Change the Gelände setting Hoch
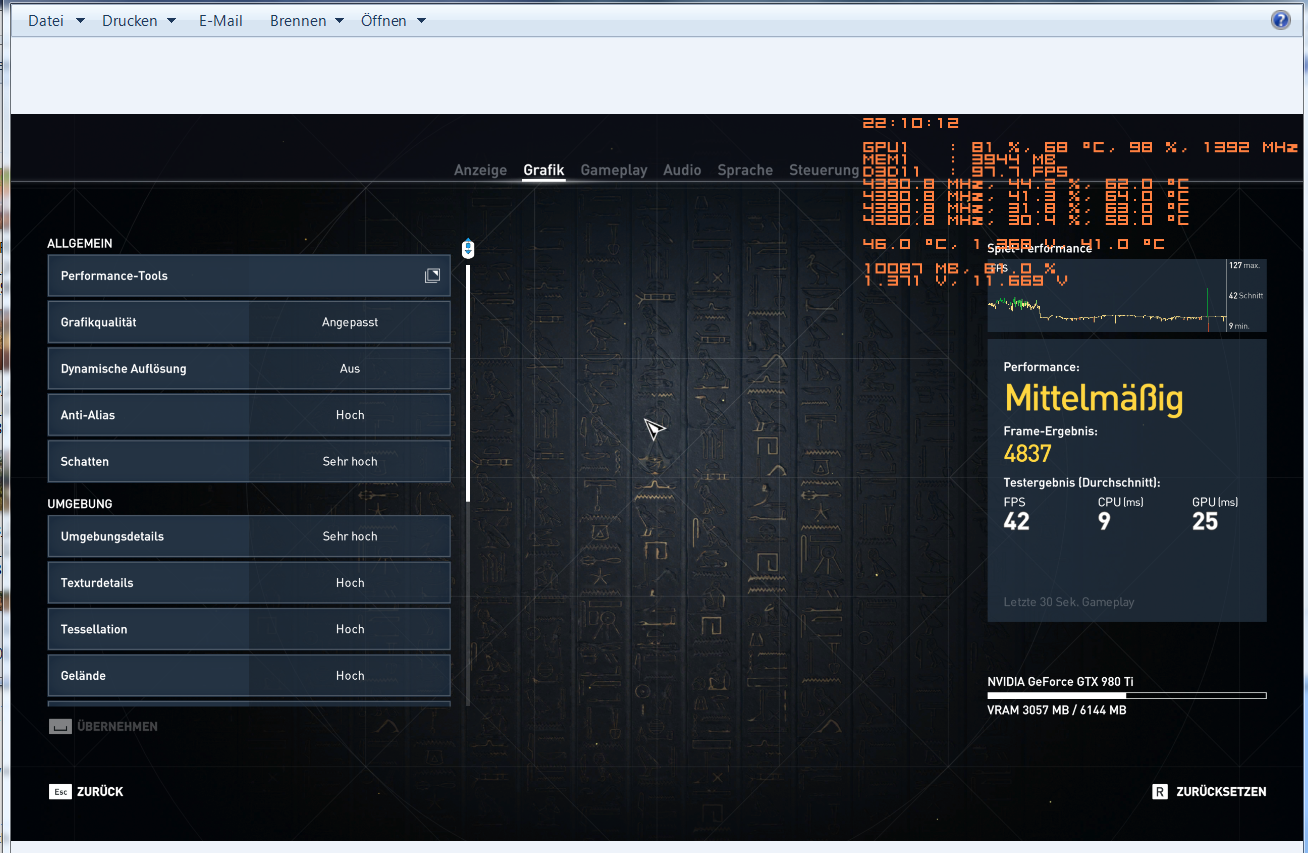The height and width of the screenshot is (853, 1308). coord(350,676)
